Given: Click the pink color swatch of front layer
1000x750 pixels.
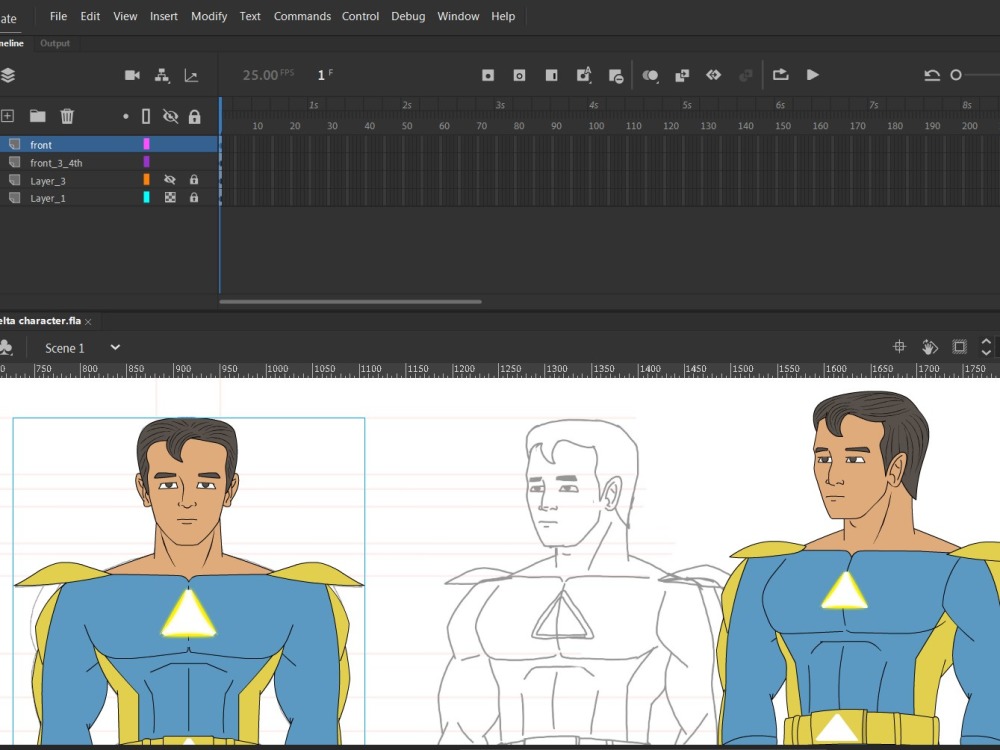Looking at the screenshot, I should (x=146, y=144).
